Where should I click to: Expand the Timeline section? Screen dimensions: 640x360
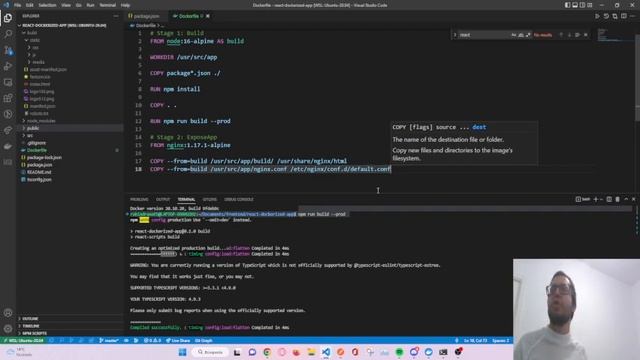click(31, 326)
